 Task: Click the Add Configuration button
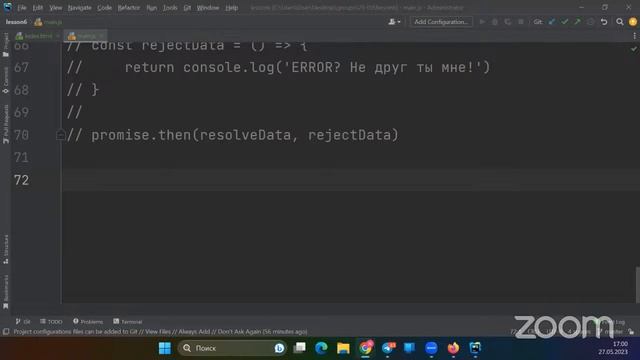coord(441,22)
